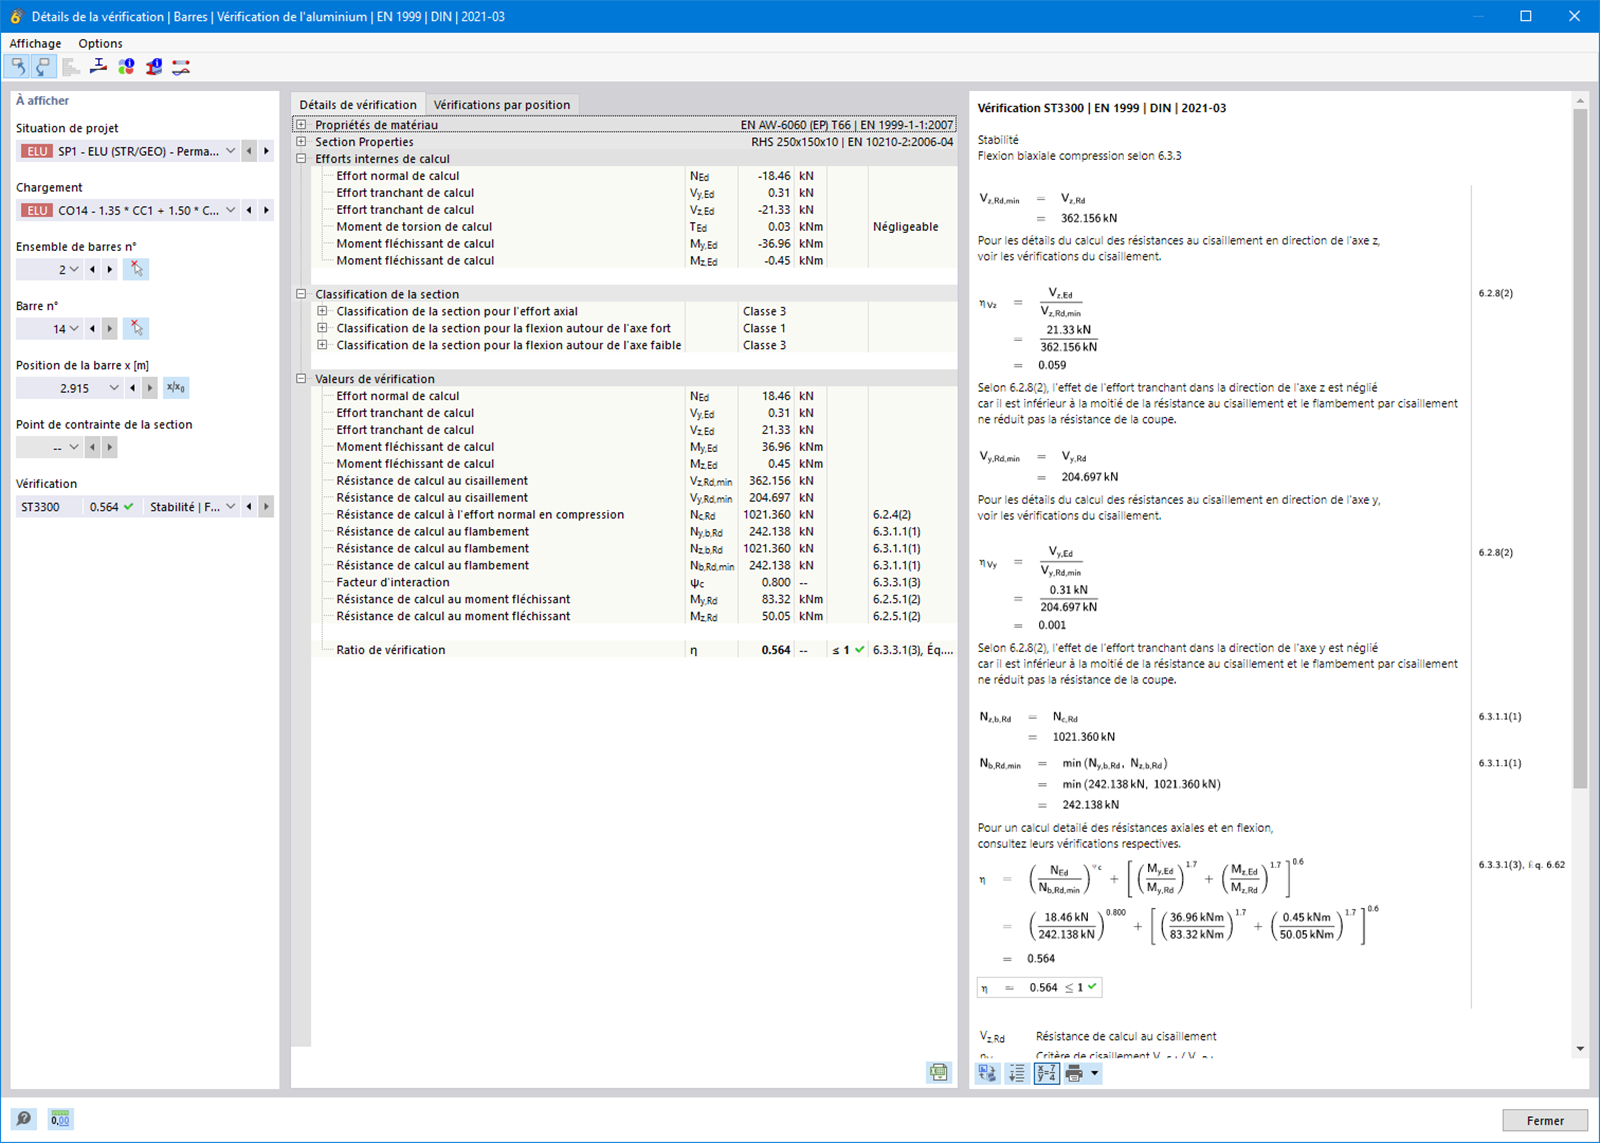The width and height of the screenshot is (1600, 1143).
Task: Click the formula panel scroll-up arrow
Action: click(x=1580, y=101)
